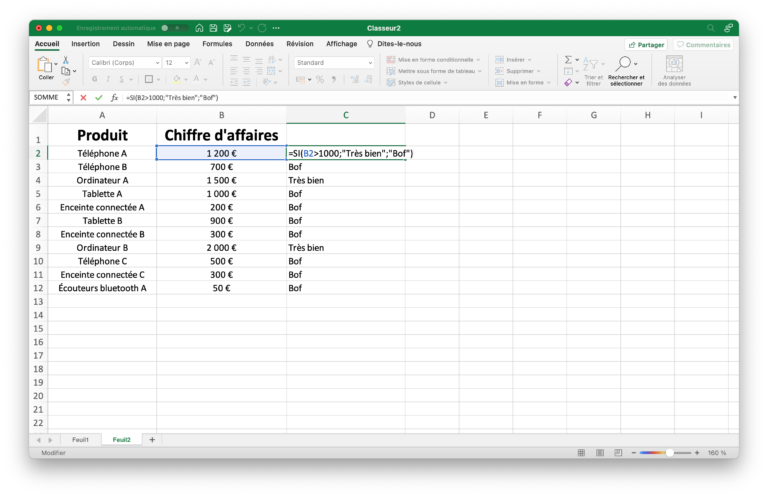768x497 pixels.
Task: Click the Redo icon in the title bar
Action: coord(263,28)
